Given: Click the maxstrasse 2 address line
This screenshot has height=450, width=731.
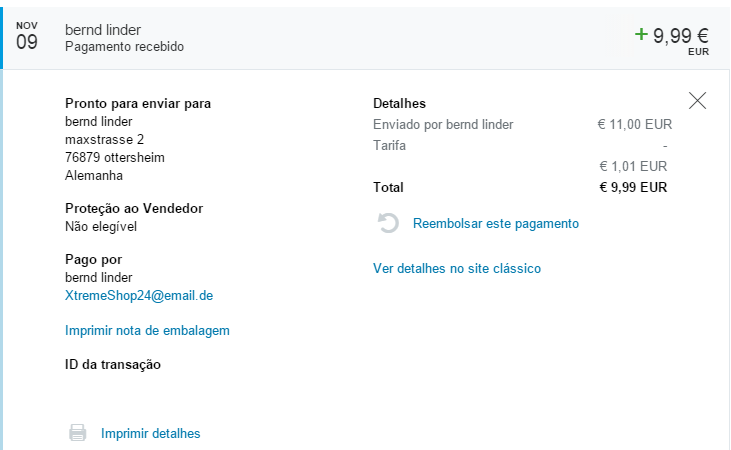Looking at the screenshot, I should 104,139.
